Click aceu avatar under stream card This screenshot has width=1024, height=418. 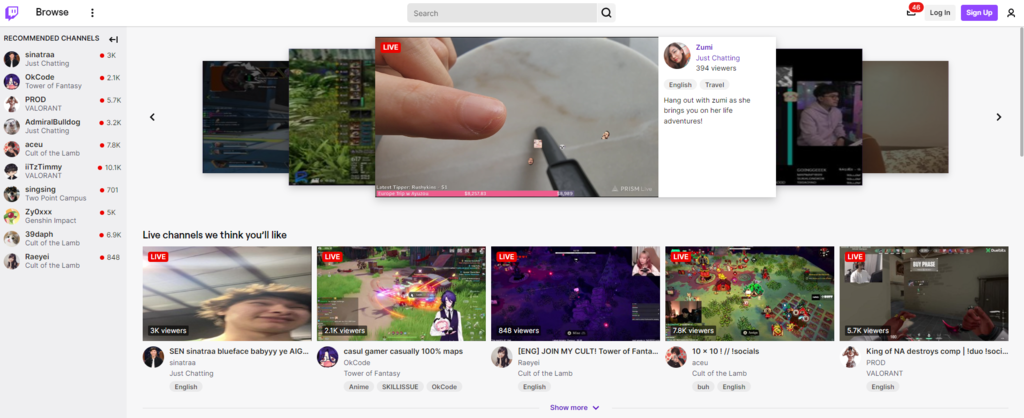[x=676, y=357]
